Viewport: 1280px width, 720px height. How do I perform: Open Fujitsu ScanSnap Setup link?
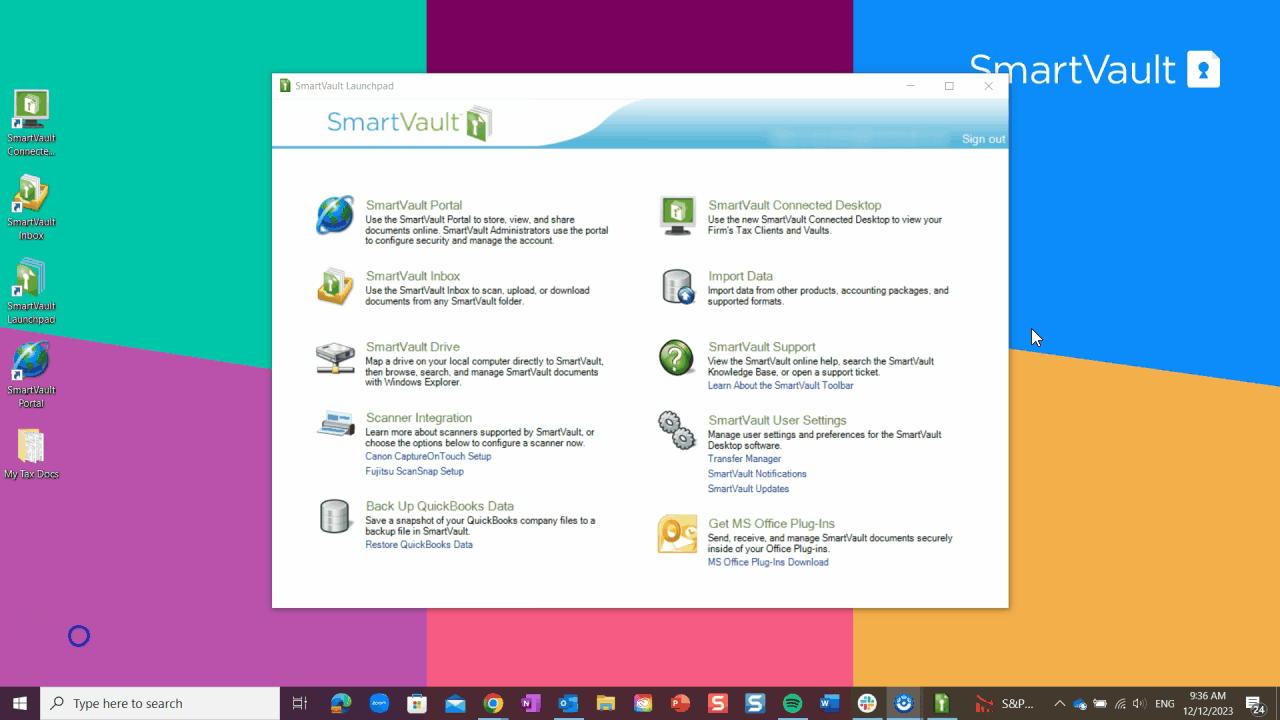coord(414,472)
